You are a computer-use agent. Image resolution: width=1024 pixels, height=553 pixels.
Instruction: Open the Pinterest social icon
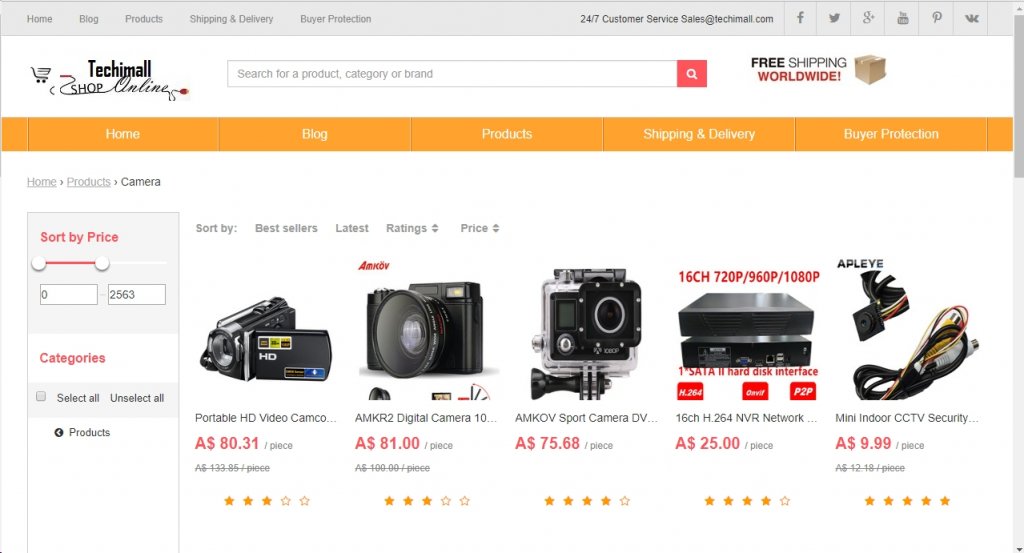pyautogui.click(x=936, y=18)
